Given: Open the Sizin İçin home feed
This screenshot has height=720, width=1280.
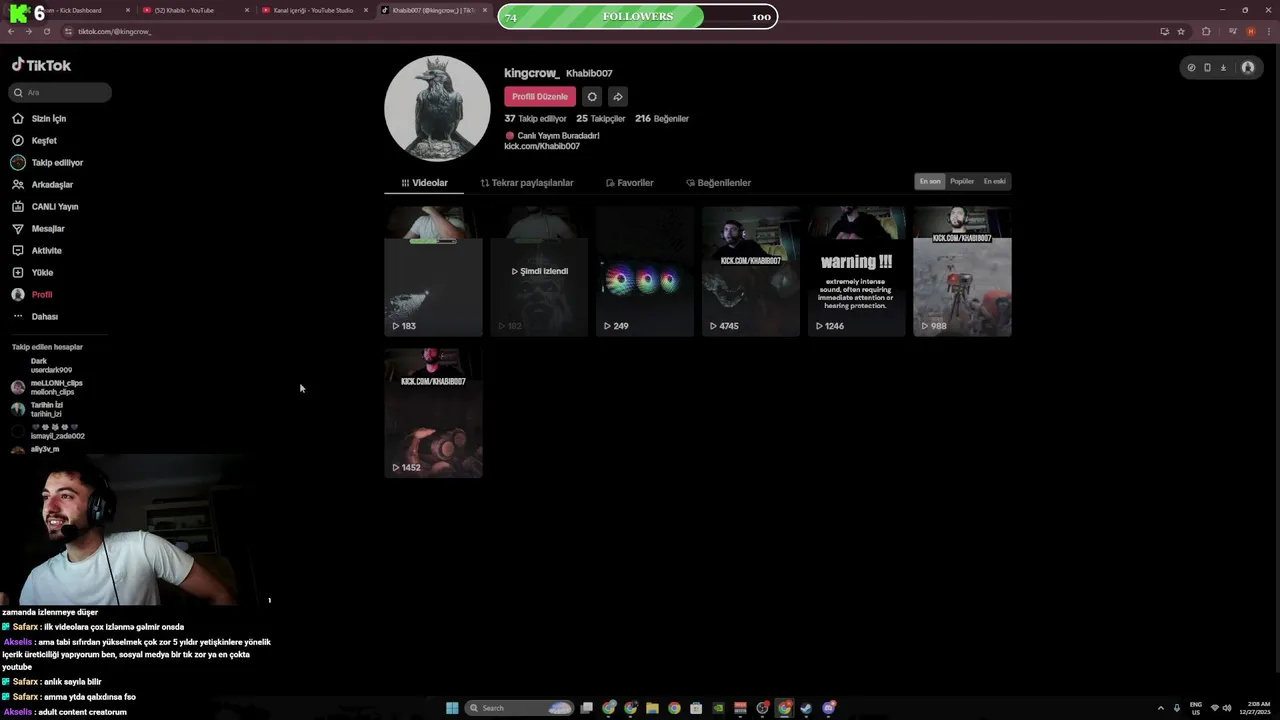Looking at the screenshot, I should 40,119.
